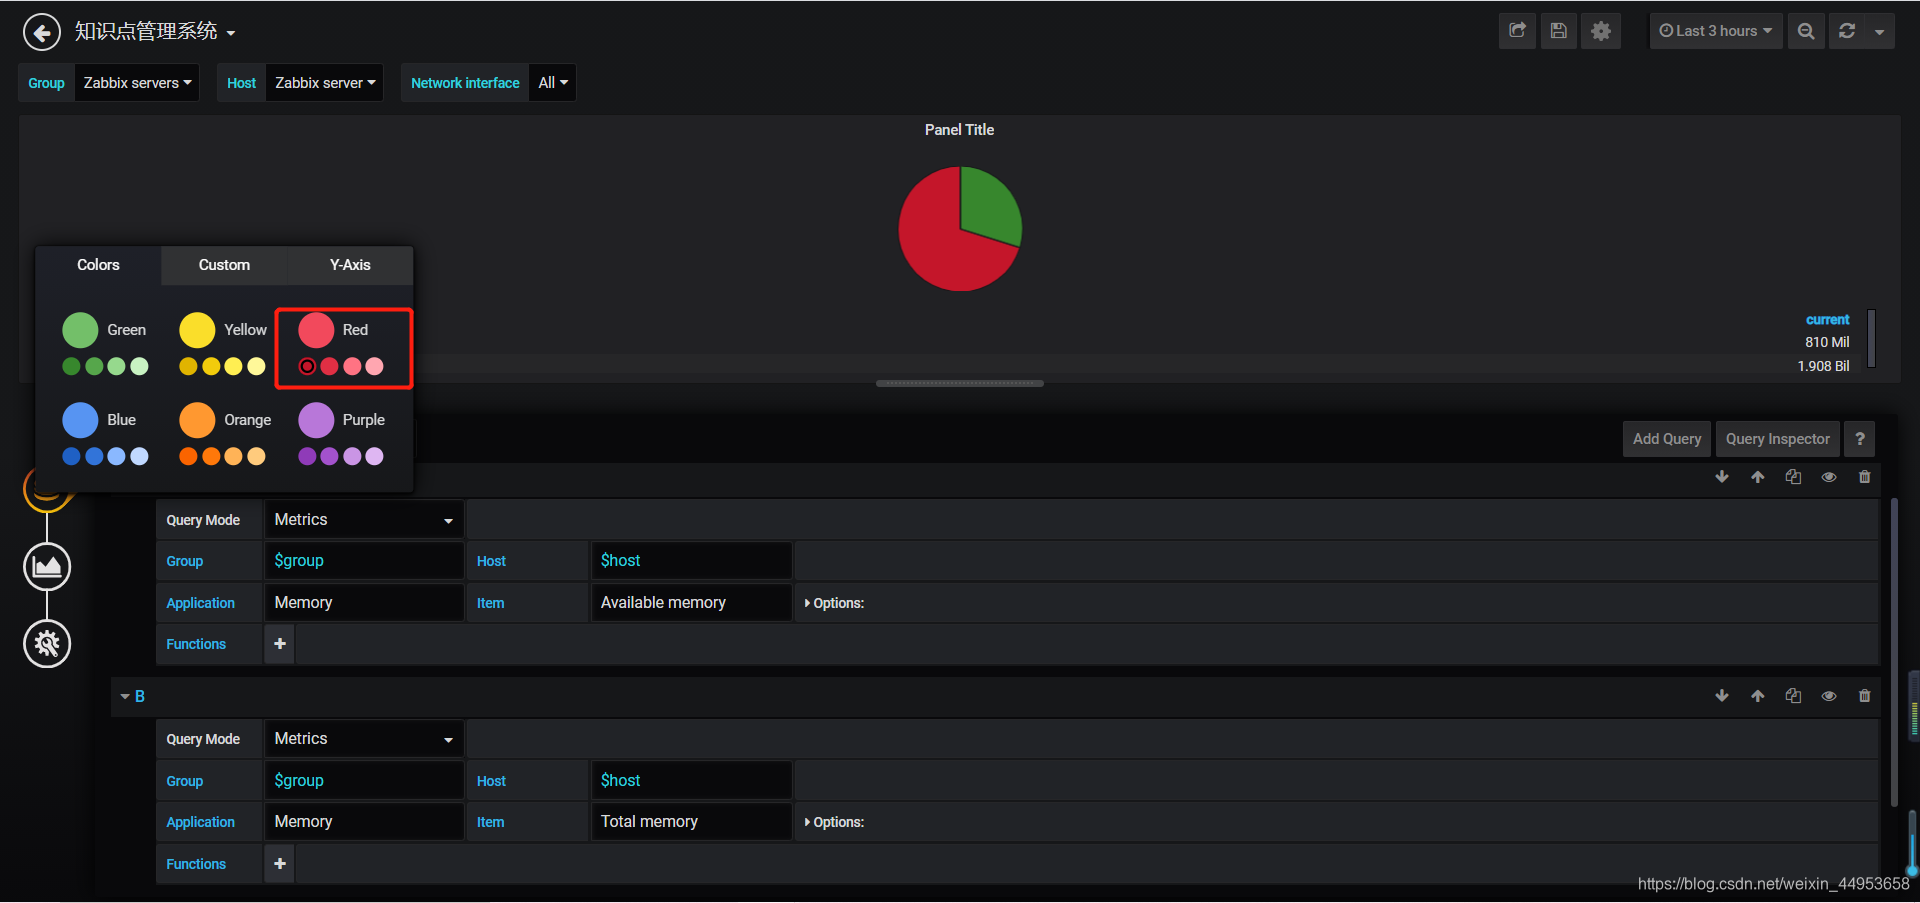Image resolution: width=1920 pixels, height=903 pixels.
Task: Delete query A trash icon
Action: (1865, 477)
